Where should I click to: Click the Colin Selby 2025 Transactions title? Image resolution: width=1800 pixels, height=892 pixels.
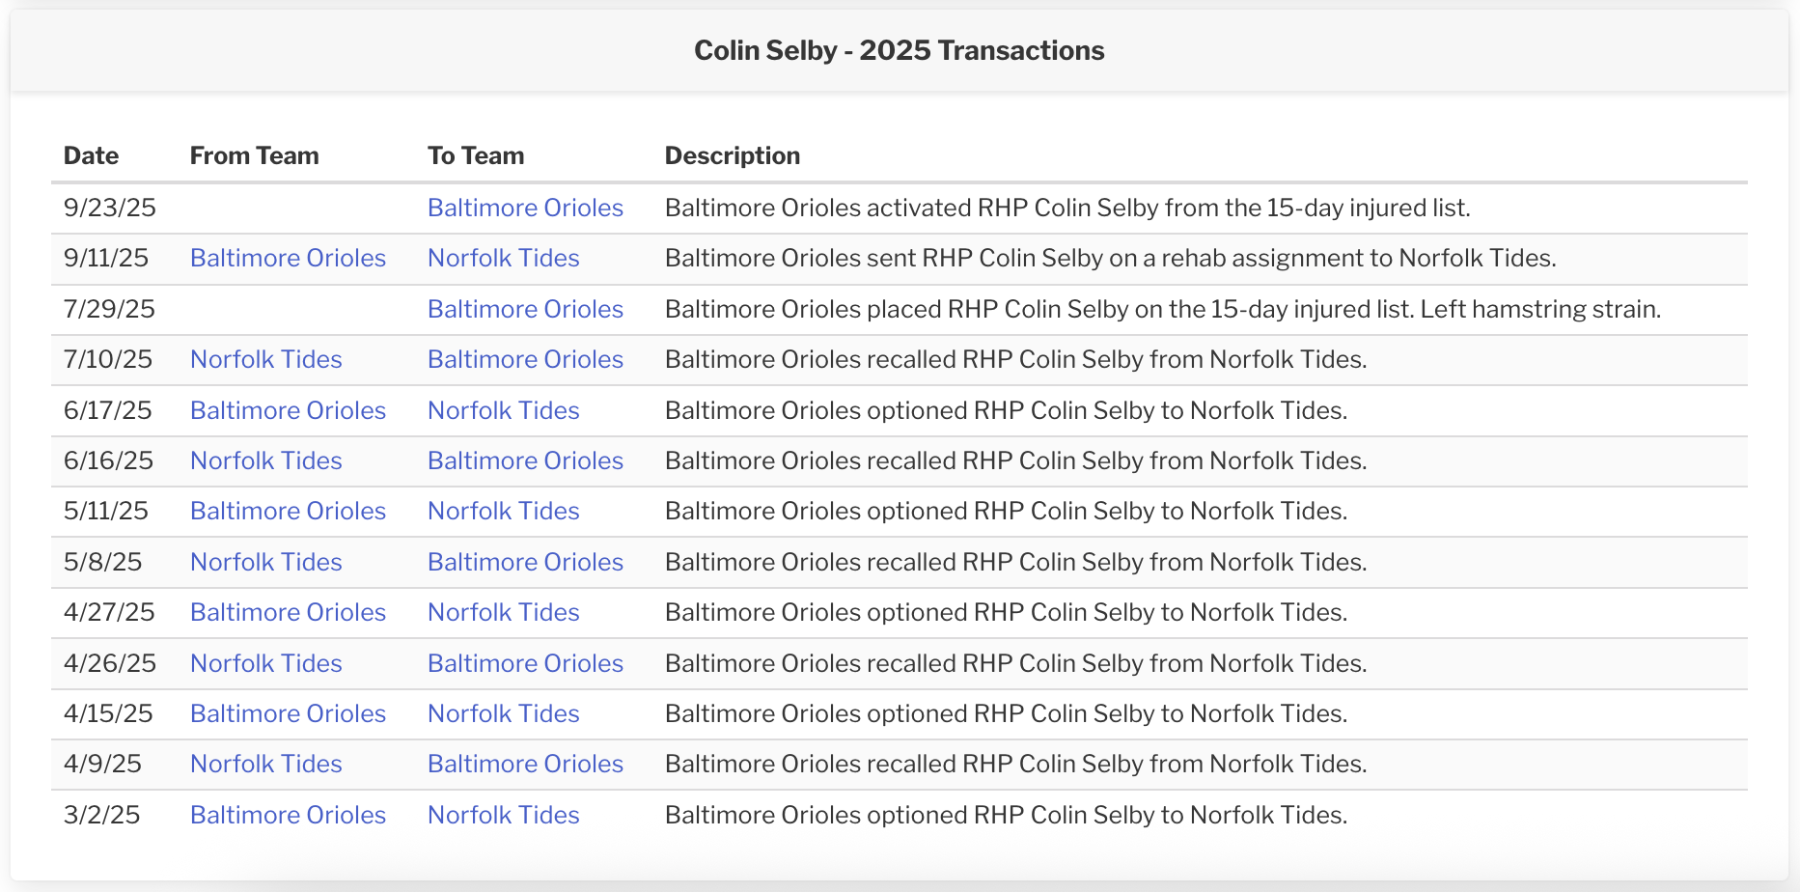tap(899, 51)
